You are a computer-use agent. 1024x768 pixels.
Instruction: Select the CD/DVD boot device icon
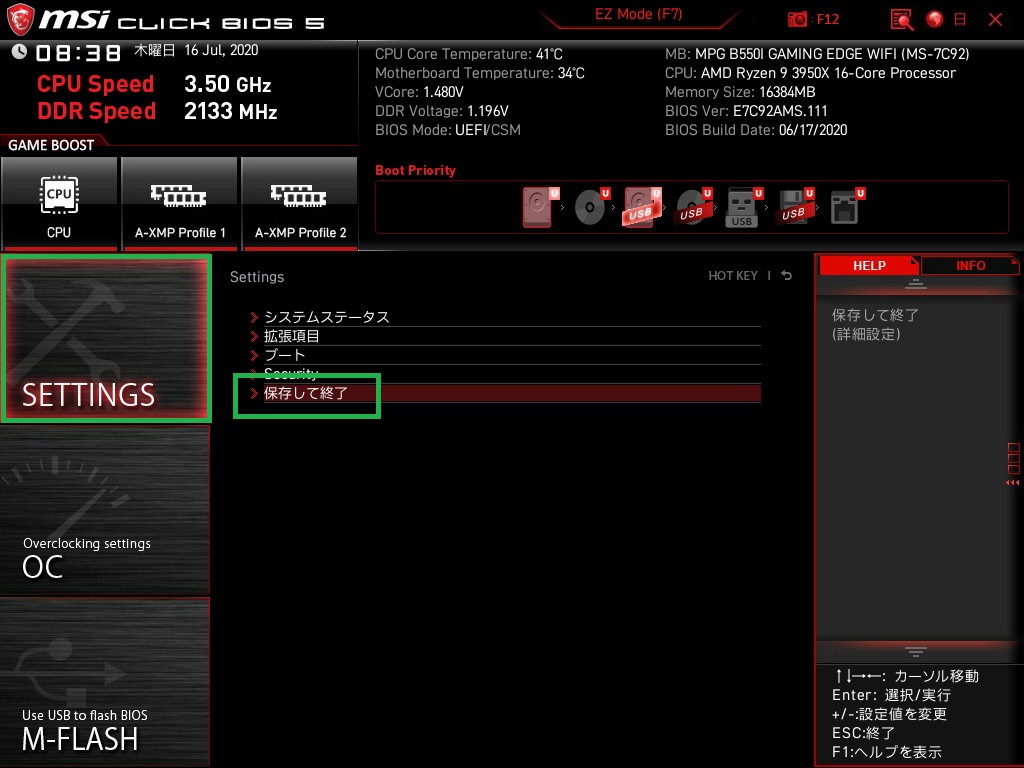coord(592,207)
